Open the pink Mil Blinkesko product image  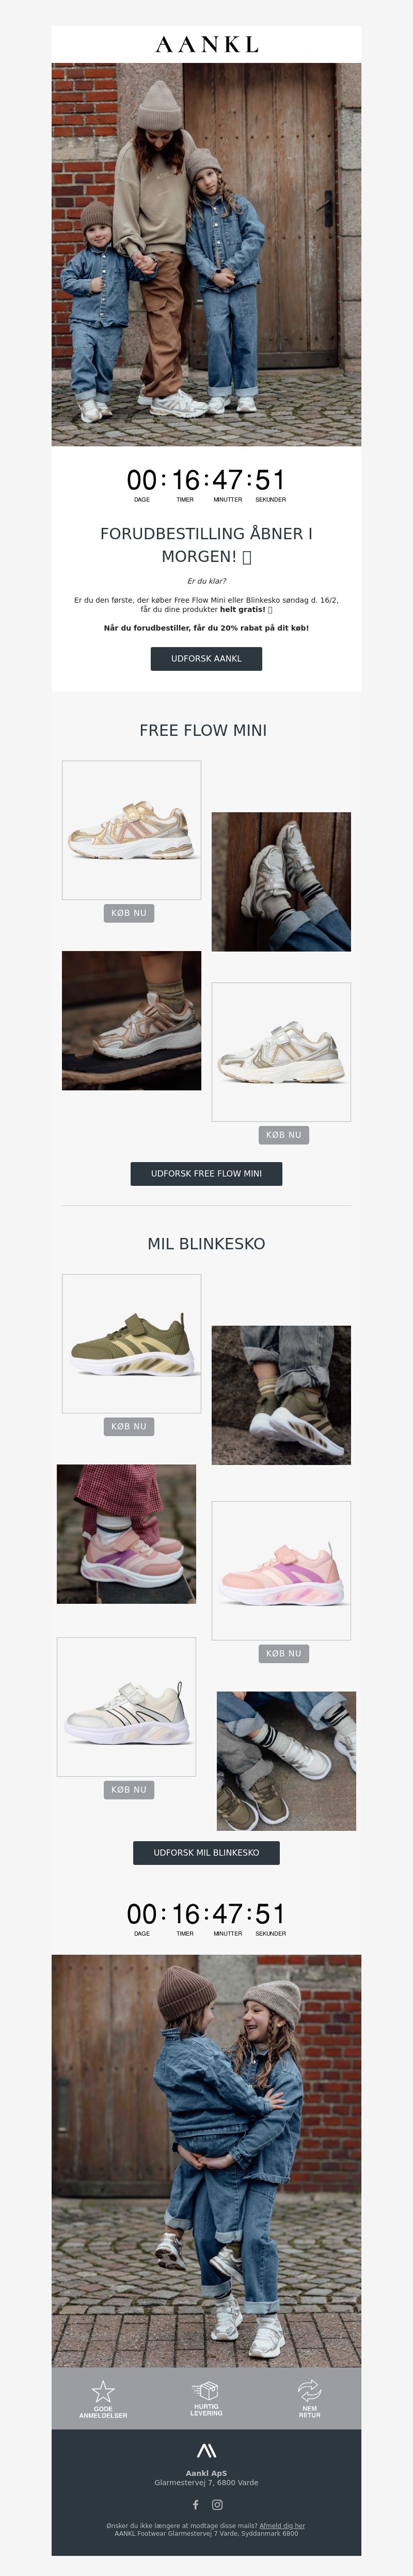pos(281,1570)
